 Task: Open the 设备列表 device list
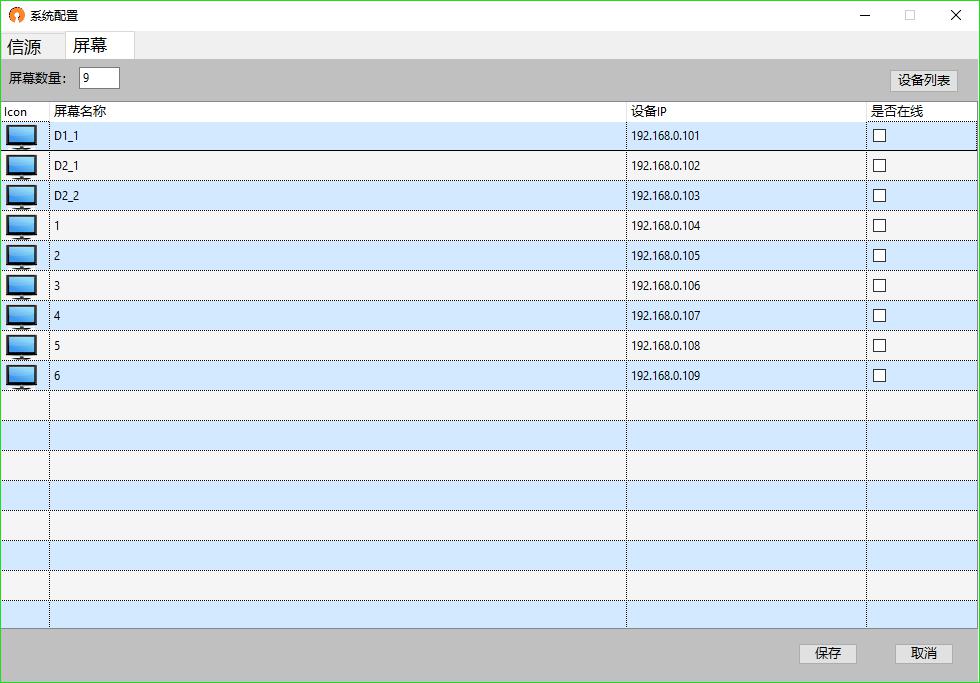(923, 81)
